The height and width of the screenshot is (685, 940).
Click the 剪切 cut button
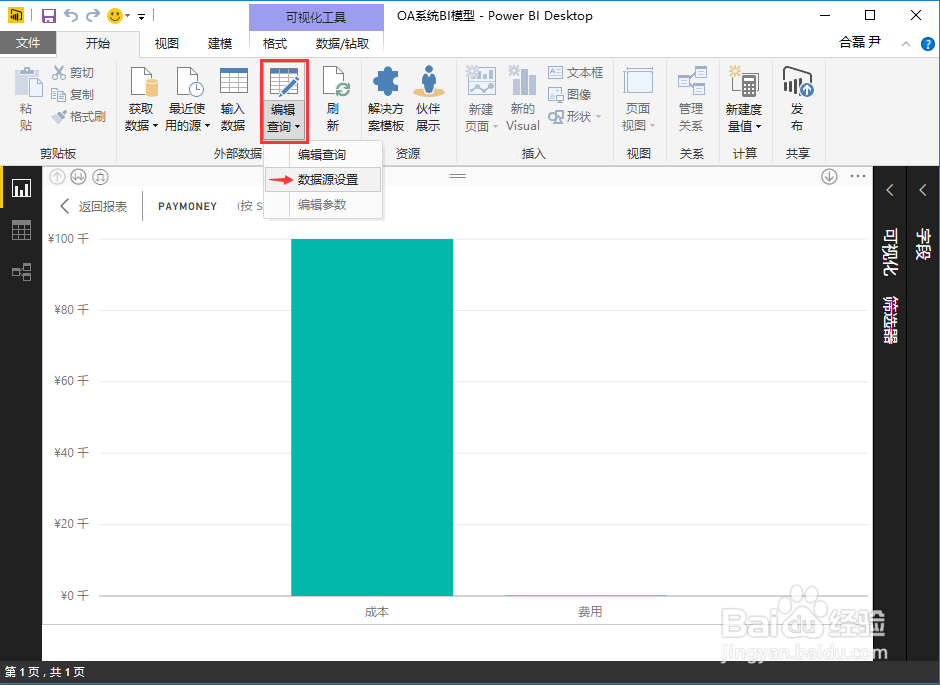[73, 73]
